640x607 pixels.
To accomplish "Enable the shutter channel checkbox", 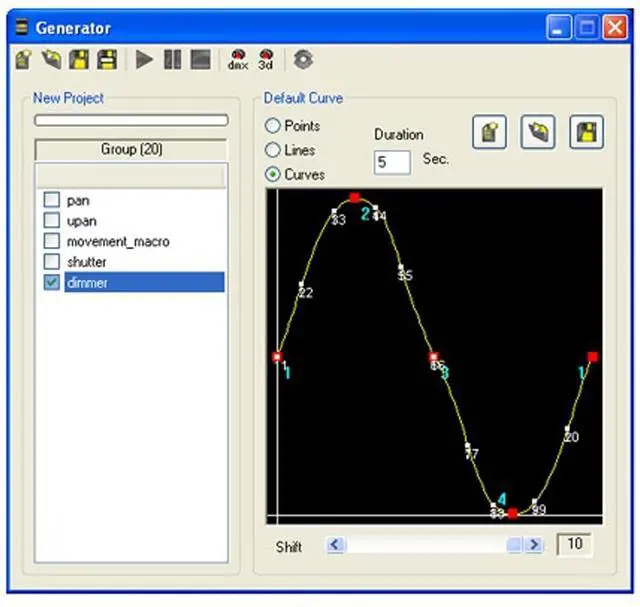I will [x=52, y=262].
